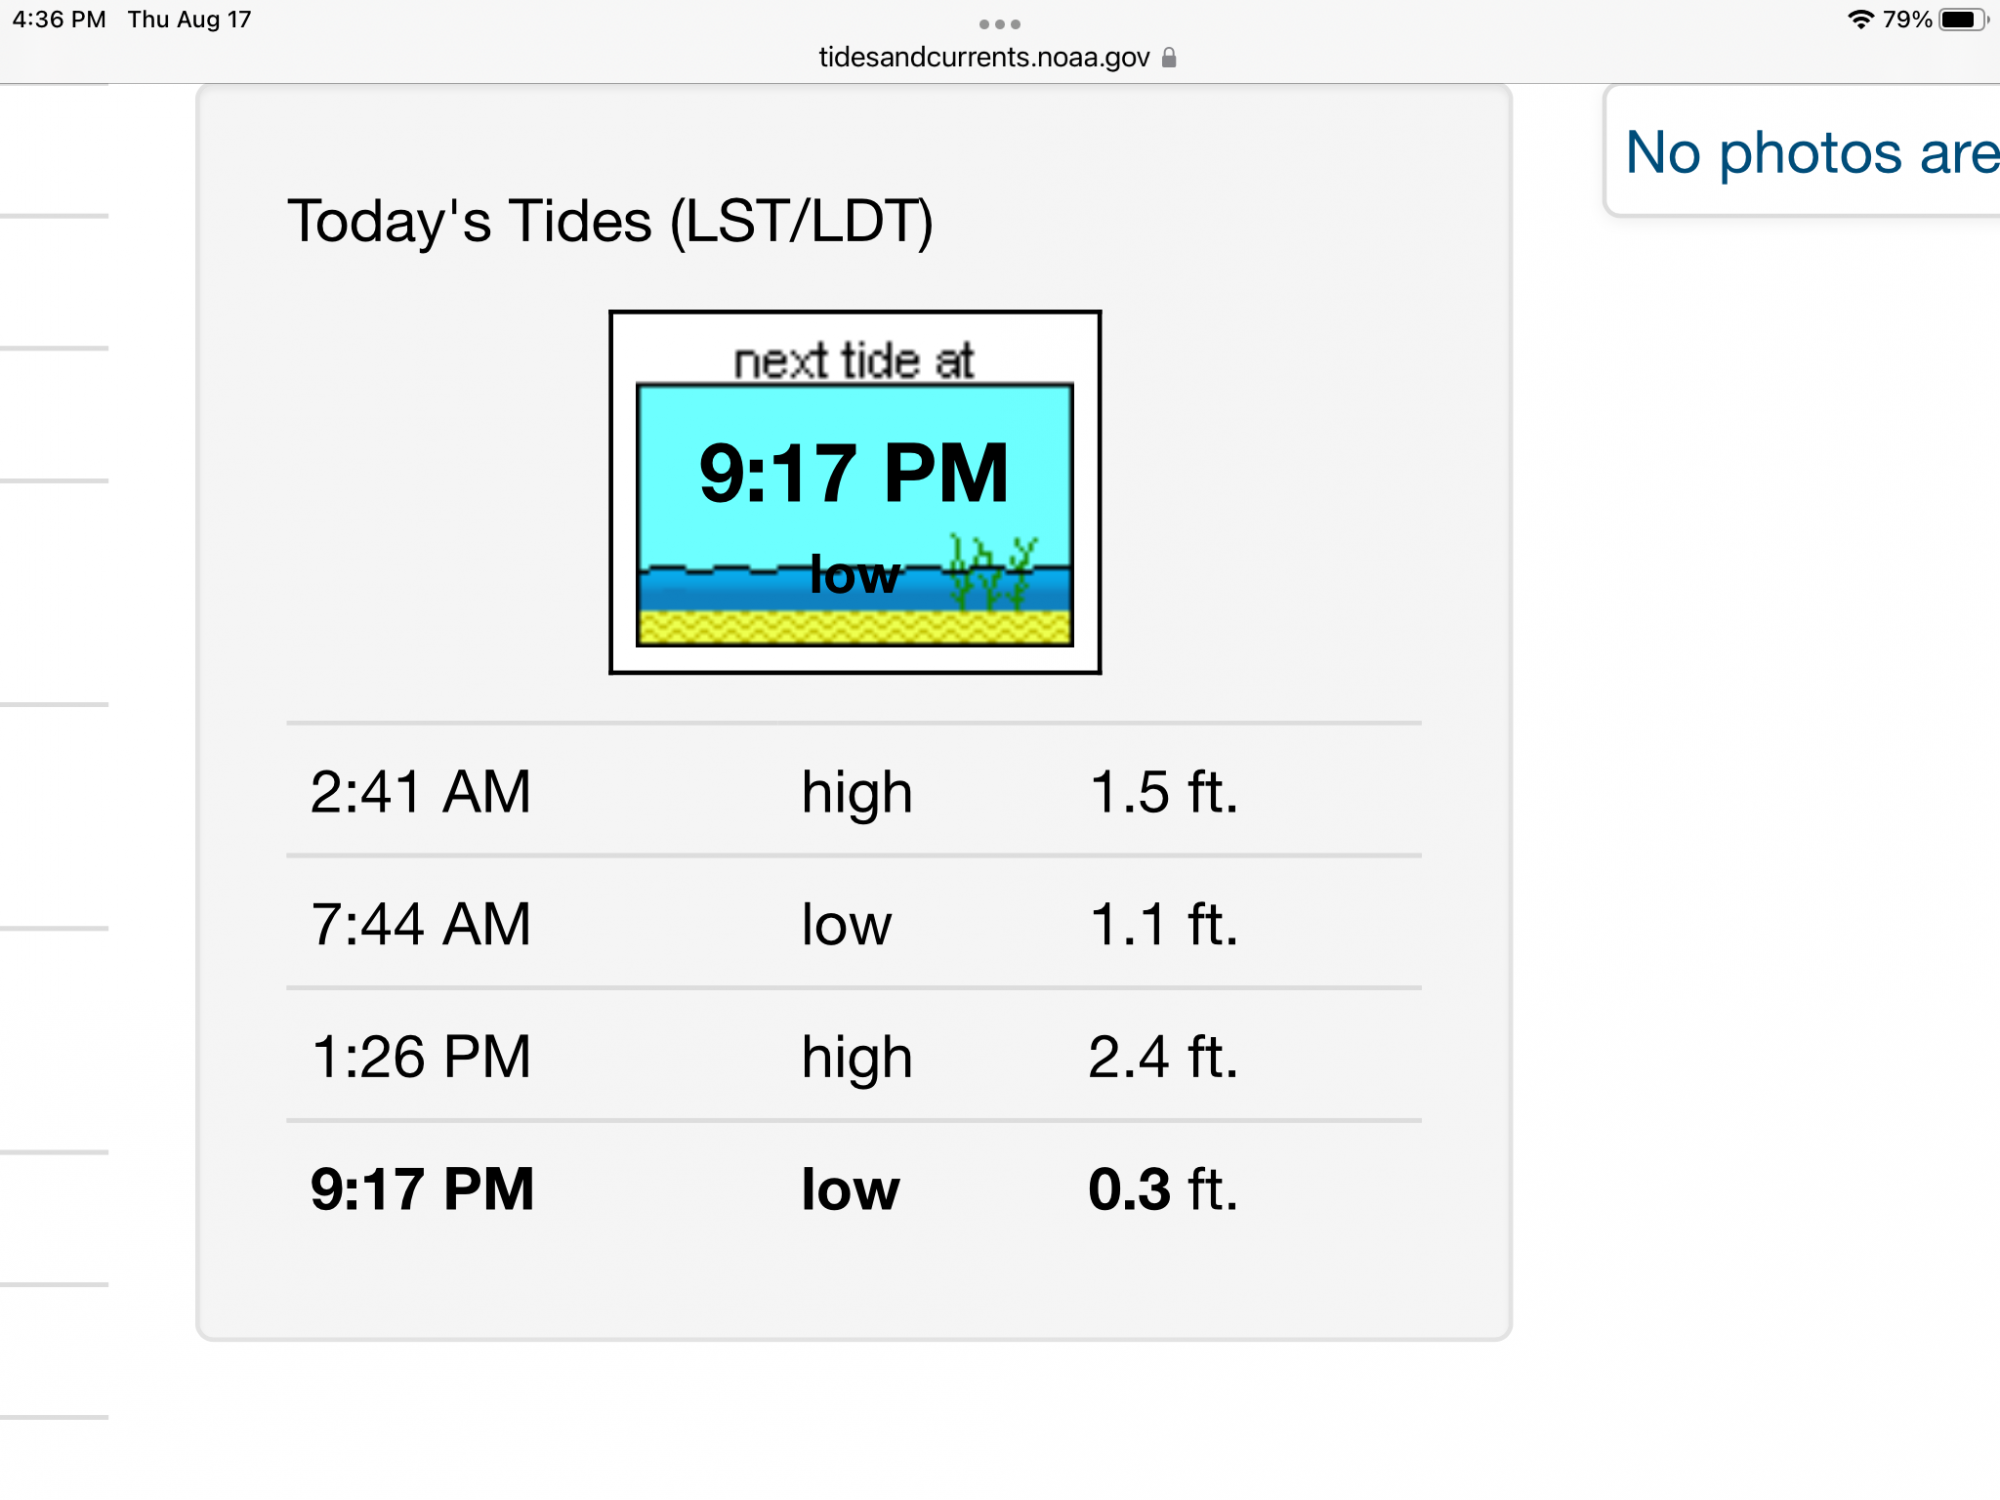The image size is (2000, 1500).
Task: Tap the Wi-Fi status icon
Action: click(1861, 19)
